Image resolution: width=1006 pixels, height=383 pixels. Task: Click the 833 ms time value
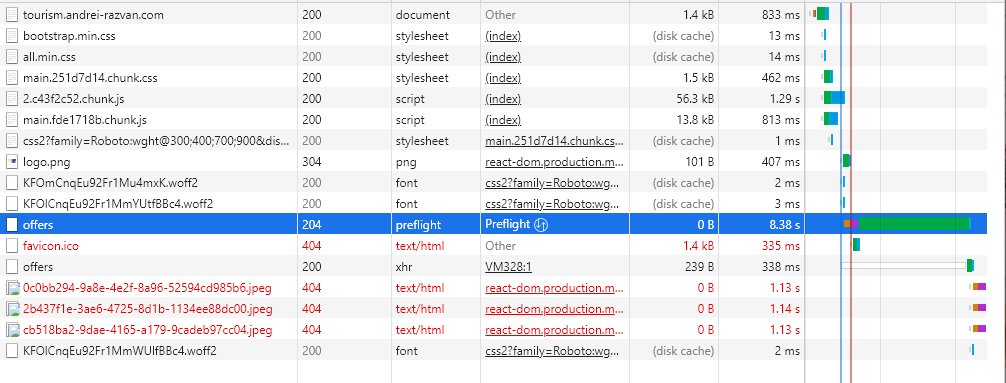[x=780, y=15]
